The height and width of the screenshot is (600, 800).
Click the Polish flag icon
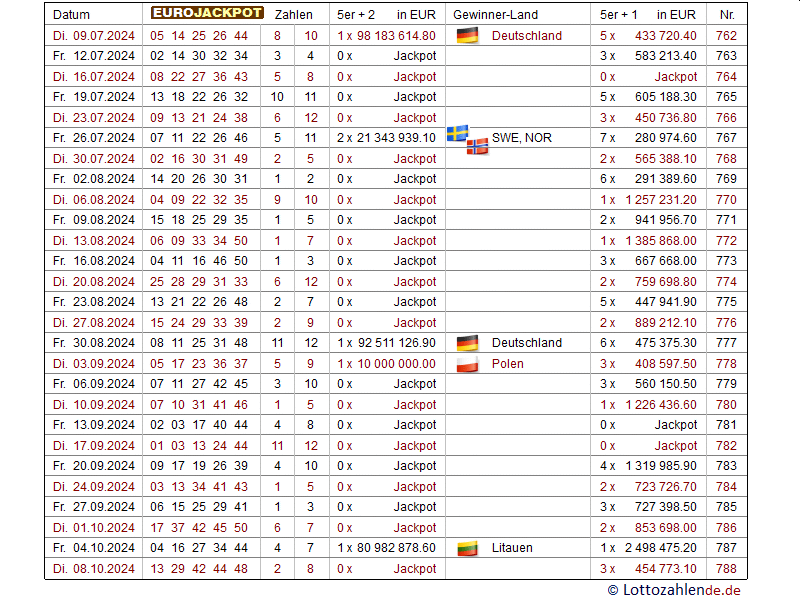466,364
